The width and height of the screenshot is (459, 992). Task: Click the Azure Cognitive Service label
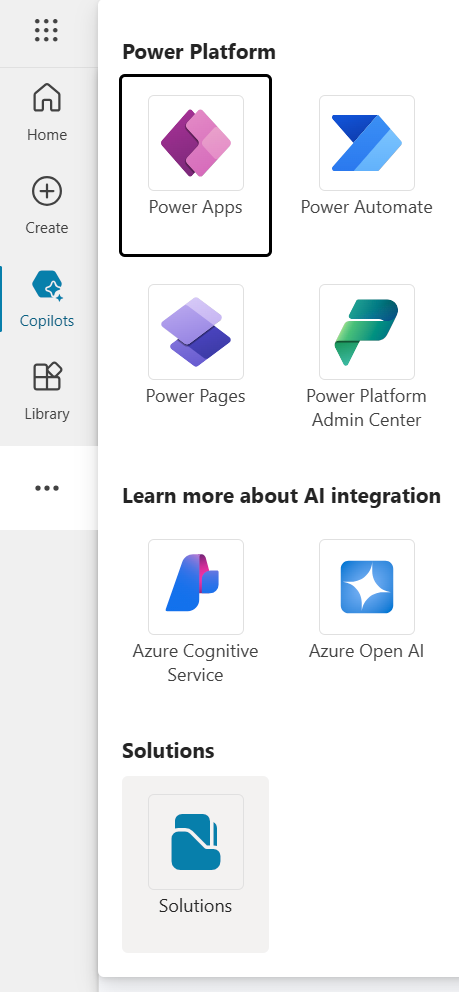195,663
